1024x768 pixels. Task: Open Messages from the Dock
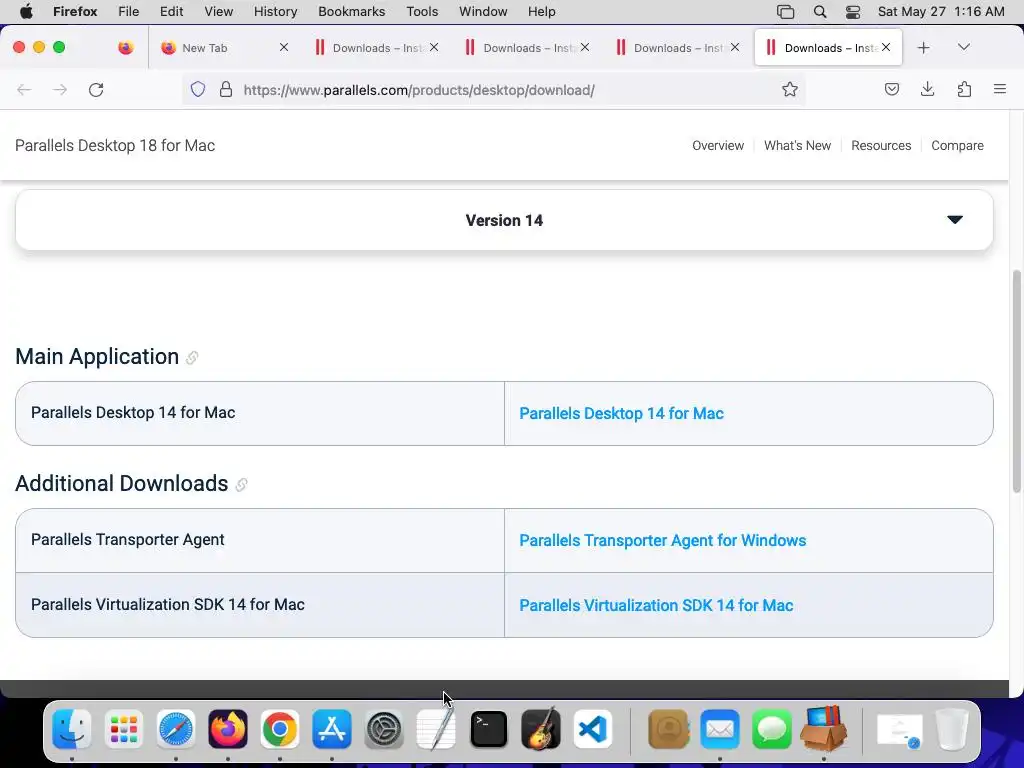pyautogui.click(x=772, y=729)
